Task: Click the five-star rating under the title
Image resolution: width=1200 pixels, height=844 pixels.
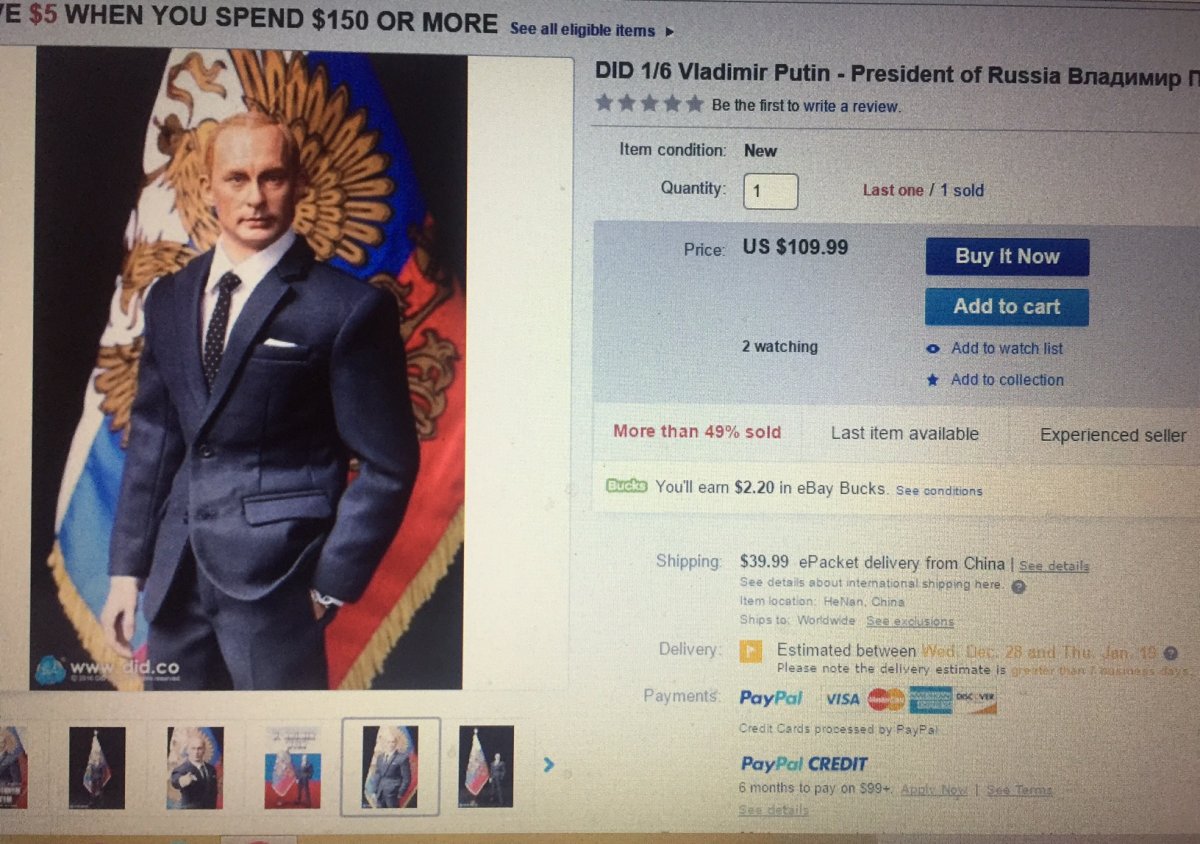Action: 649,104
